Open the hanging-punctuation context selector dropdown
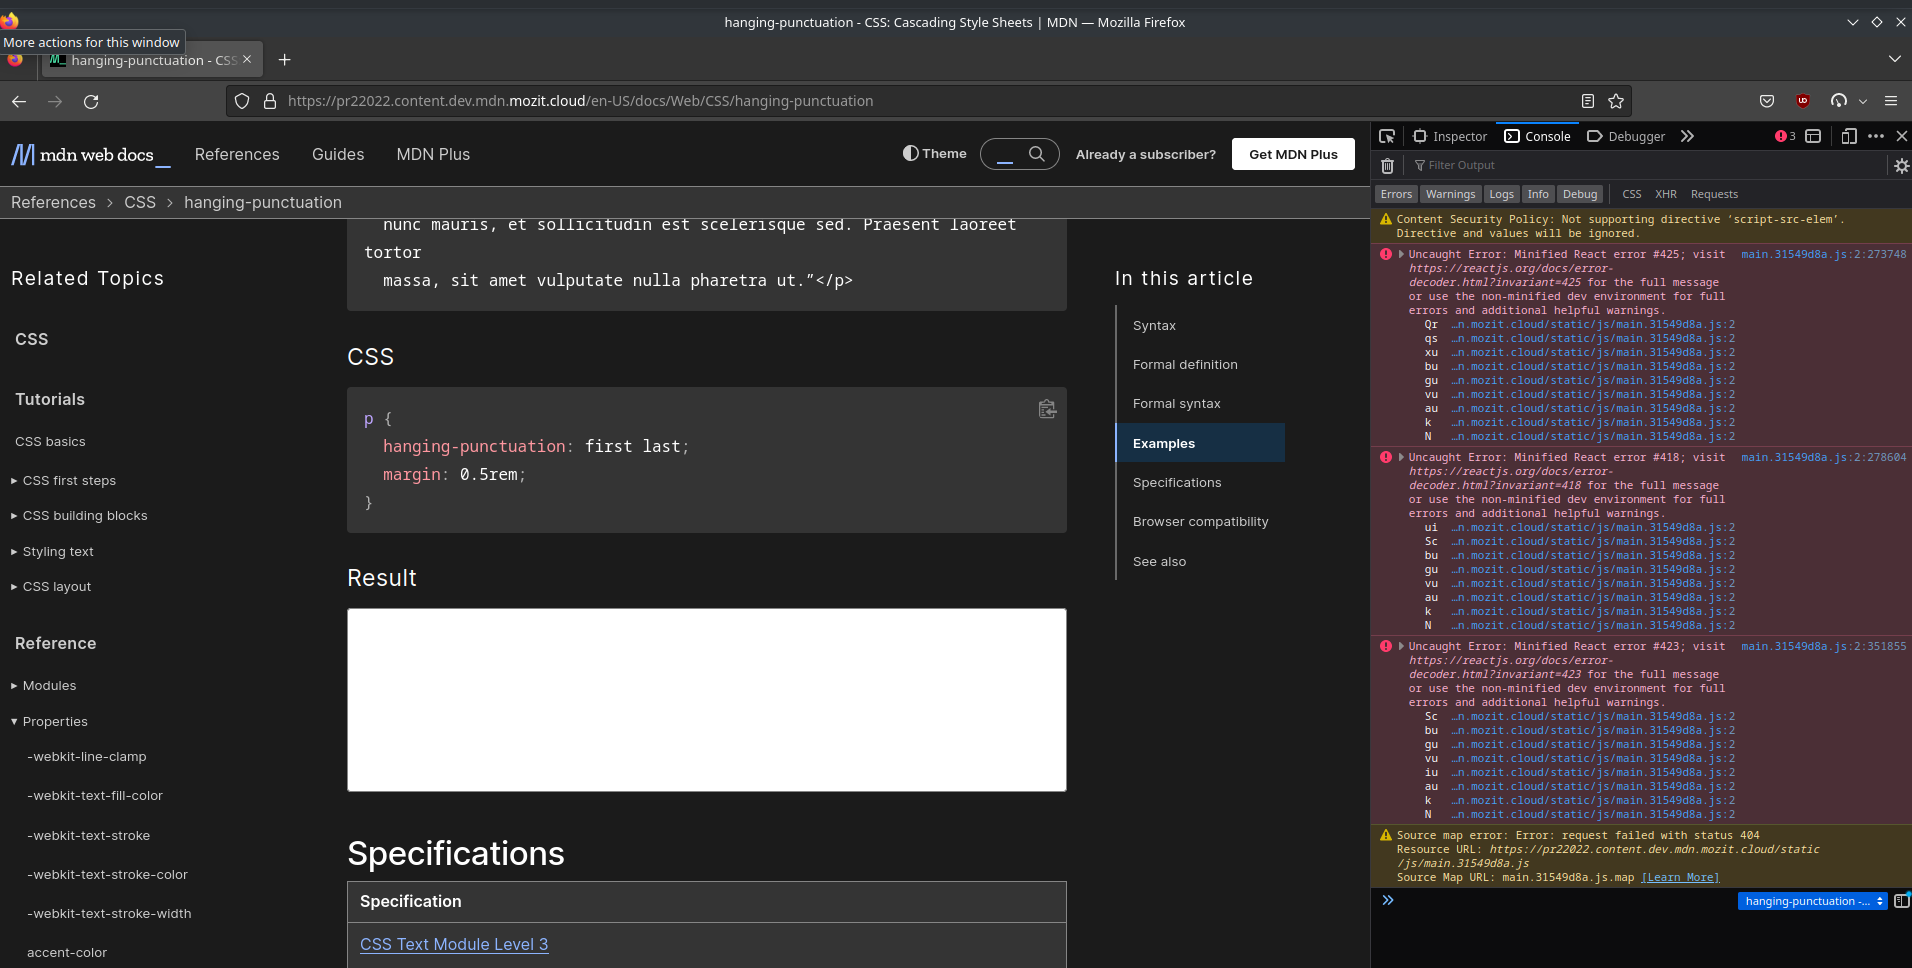The height and width of the screenshot is (968, 1912). click(x=1813, y=901)
